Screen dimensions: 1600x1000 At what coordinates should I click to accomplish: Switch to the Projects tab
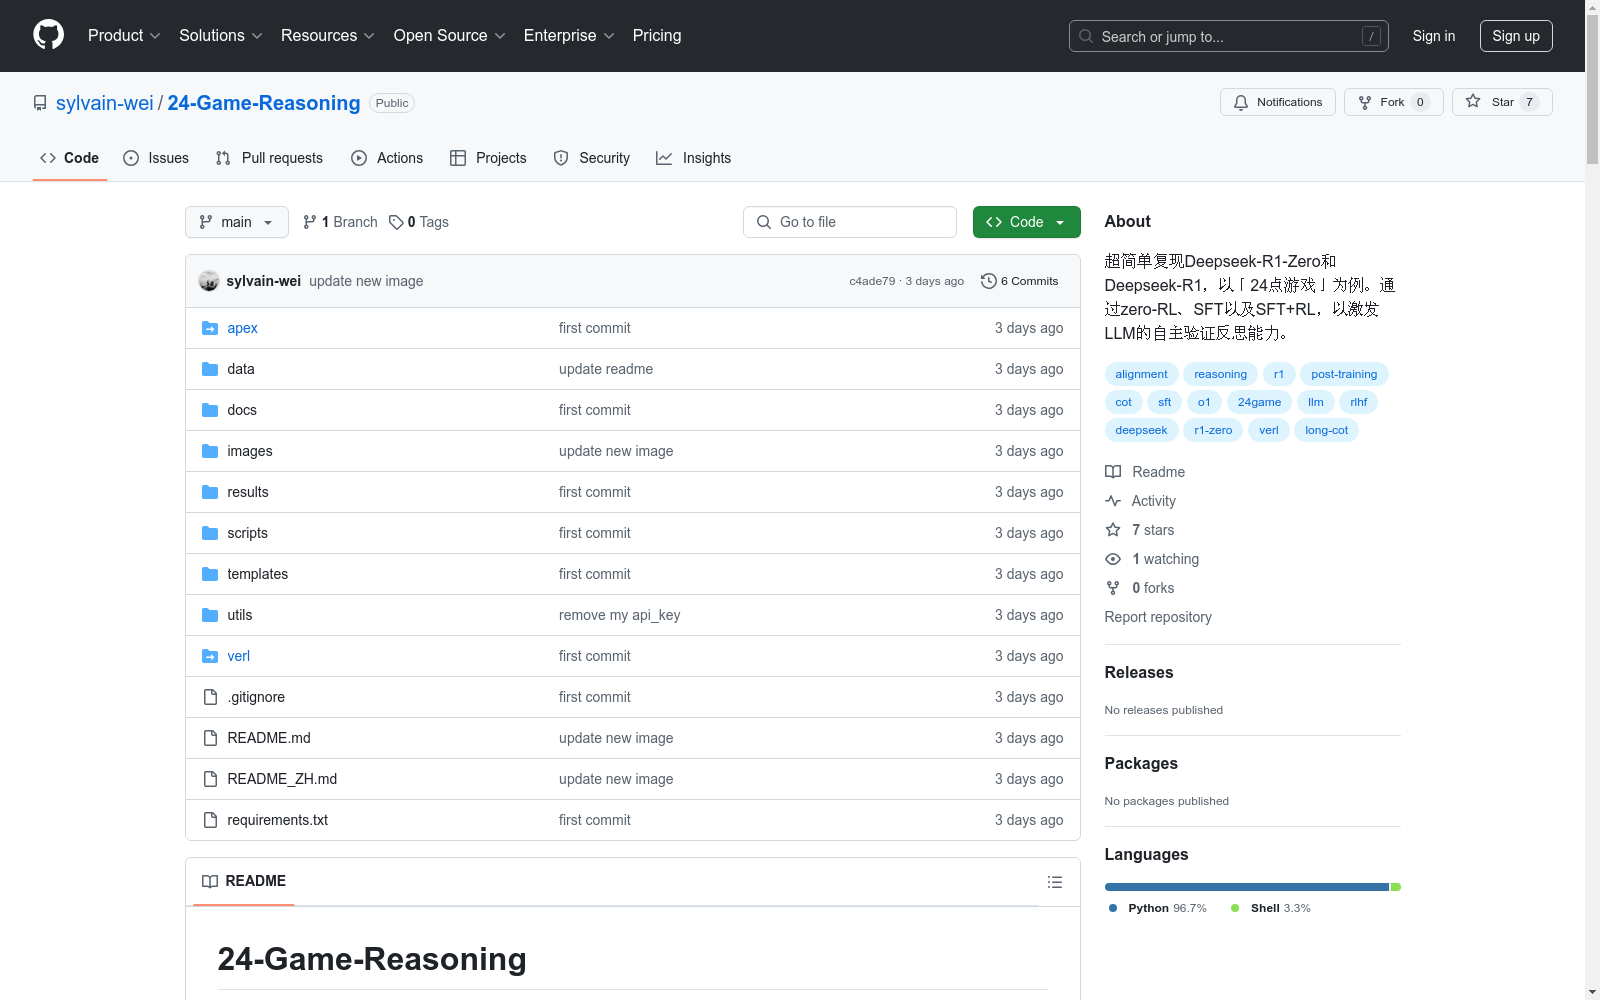(x=488, y=158)
